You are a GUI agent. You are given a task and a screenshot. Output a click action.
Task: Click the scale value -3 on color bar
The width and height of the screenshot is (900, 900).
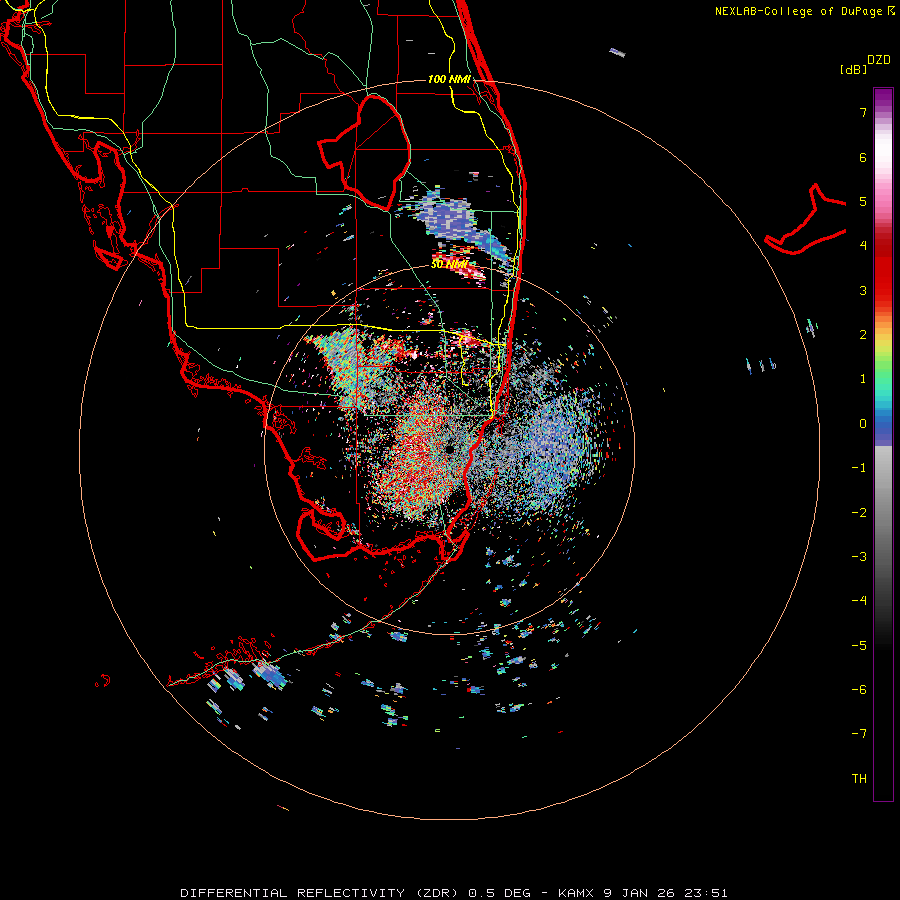click(859, 557)
